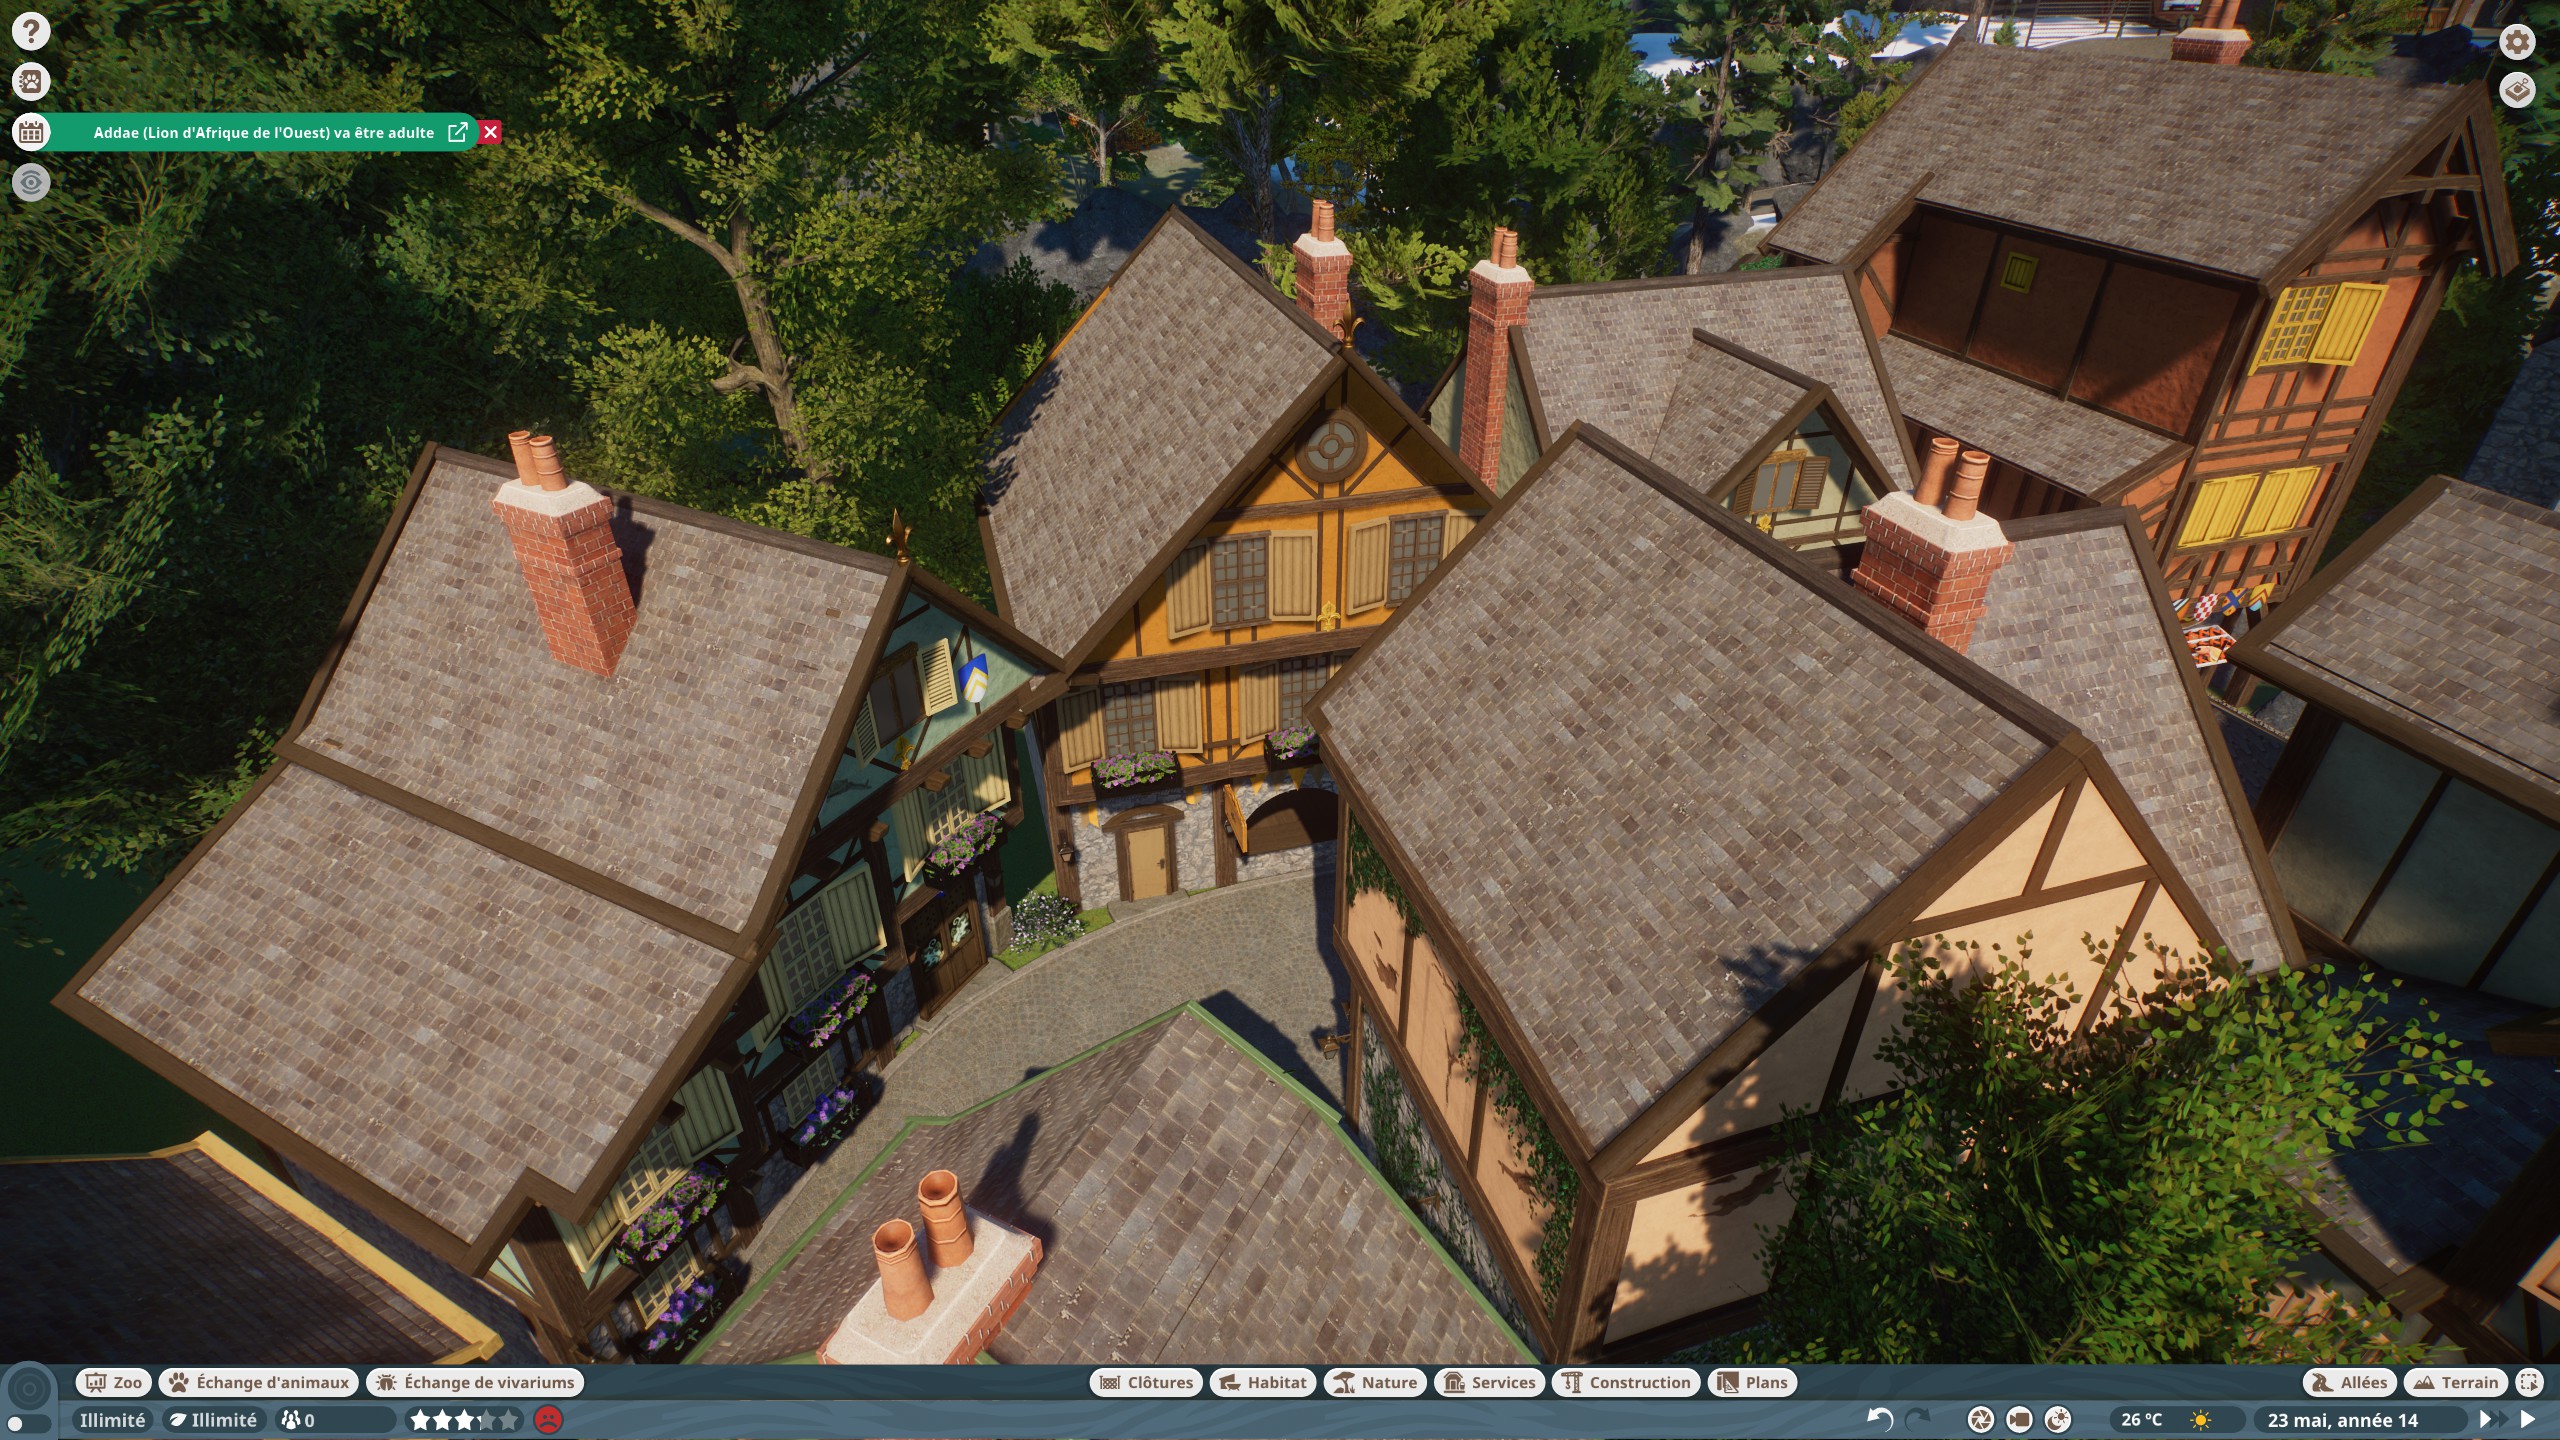Open the Allées path tool
This screenshot has height=1440, width=2560.
point(2350,1382)
